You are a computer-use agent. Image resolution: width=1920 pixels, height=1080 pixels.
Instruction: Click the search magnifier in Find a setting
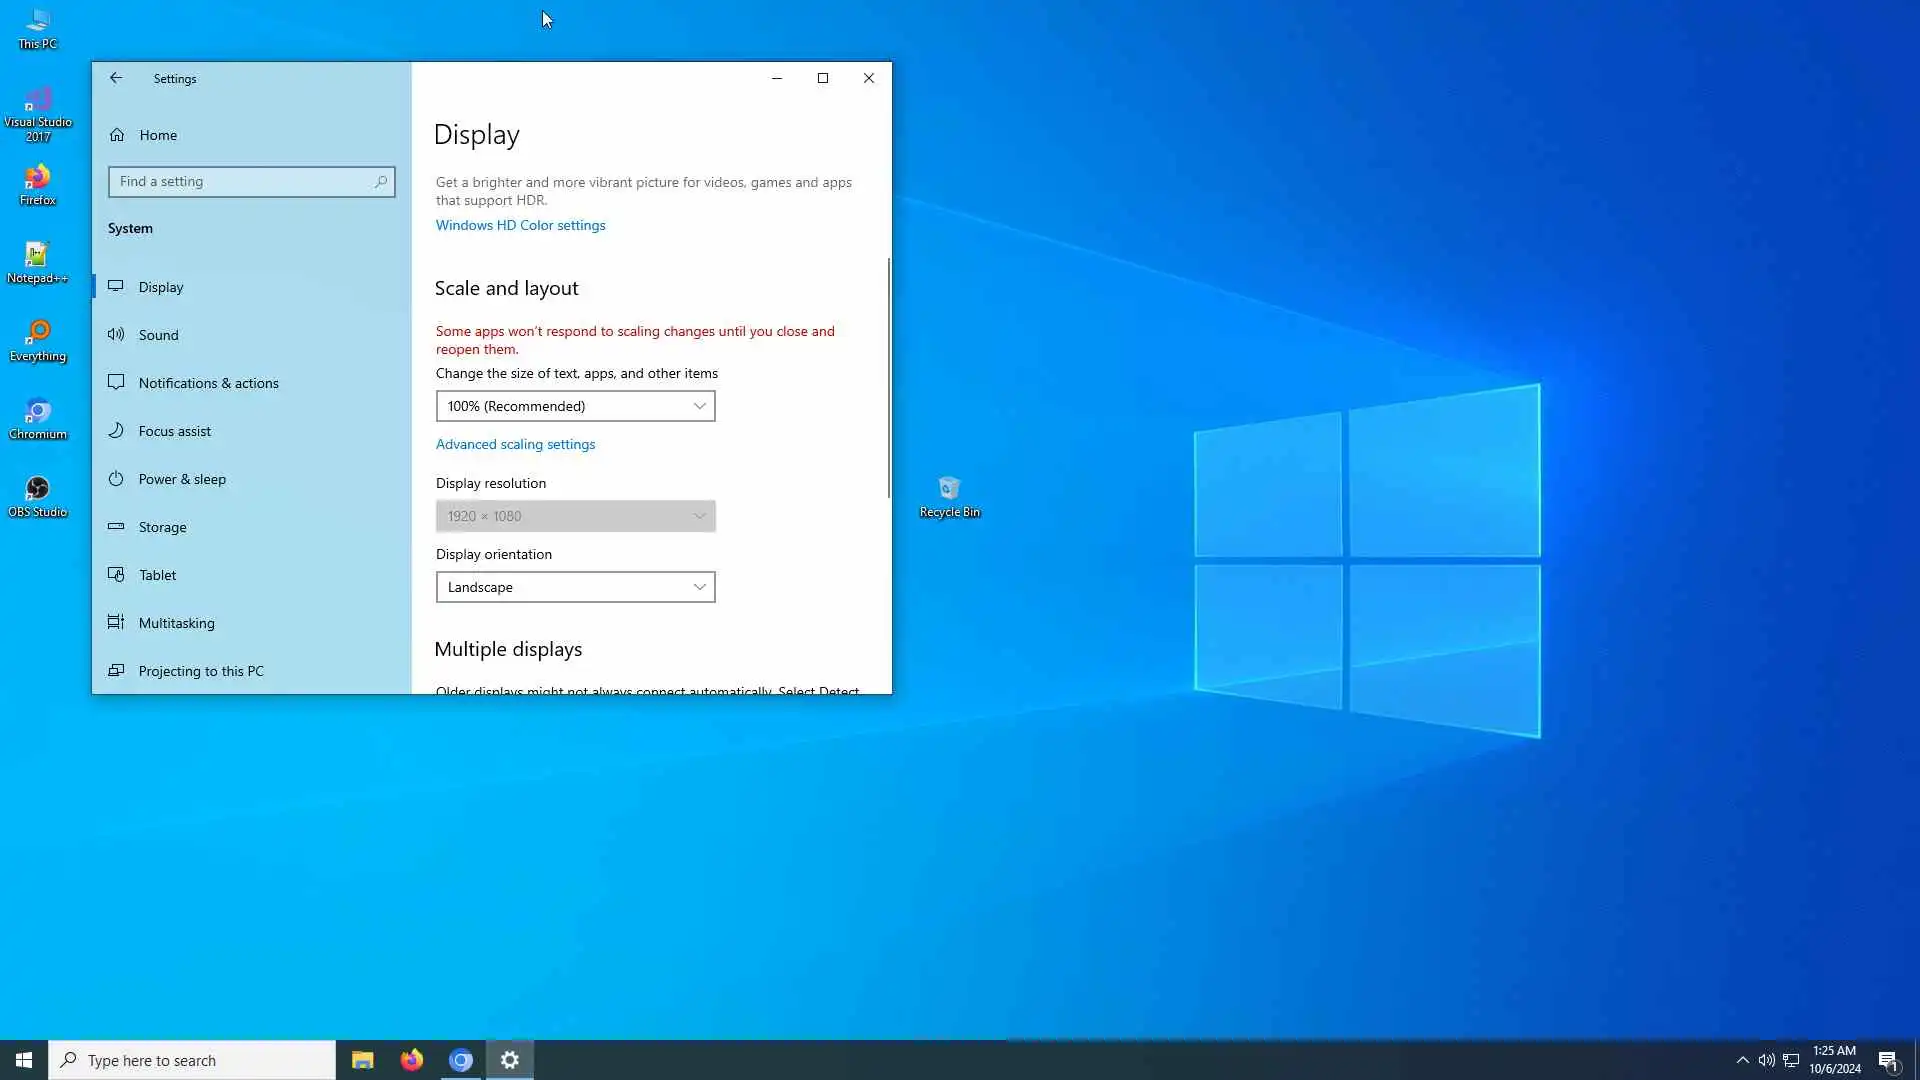pyautogui.click(x=381, y=182)
